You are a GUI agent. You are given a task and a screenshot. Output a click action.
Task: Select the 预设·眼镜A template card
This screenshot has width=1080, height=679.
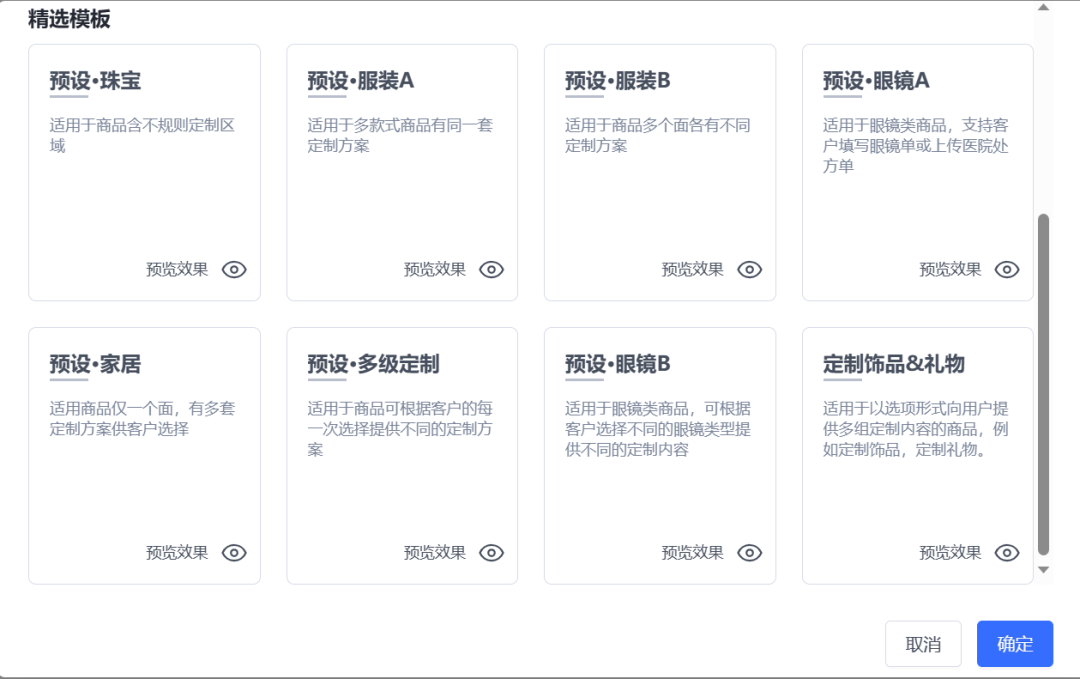coord(917,171)
